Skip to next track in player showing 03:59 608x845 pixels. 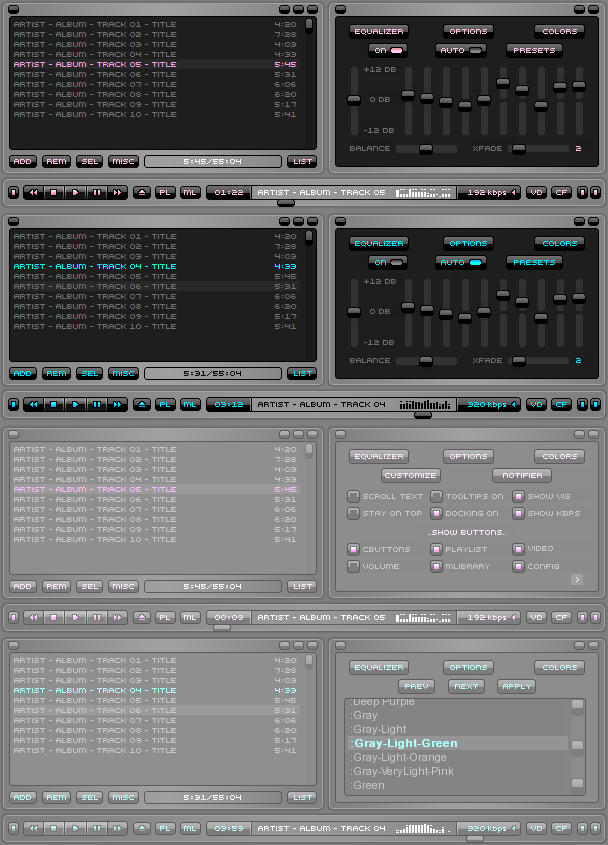pos(118,829)
